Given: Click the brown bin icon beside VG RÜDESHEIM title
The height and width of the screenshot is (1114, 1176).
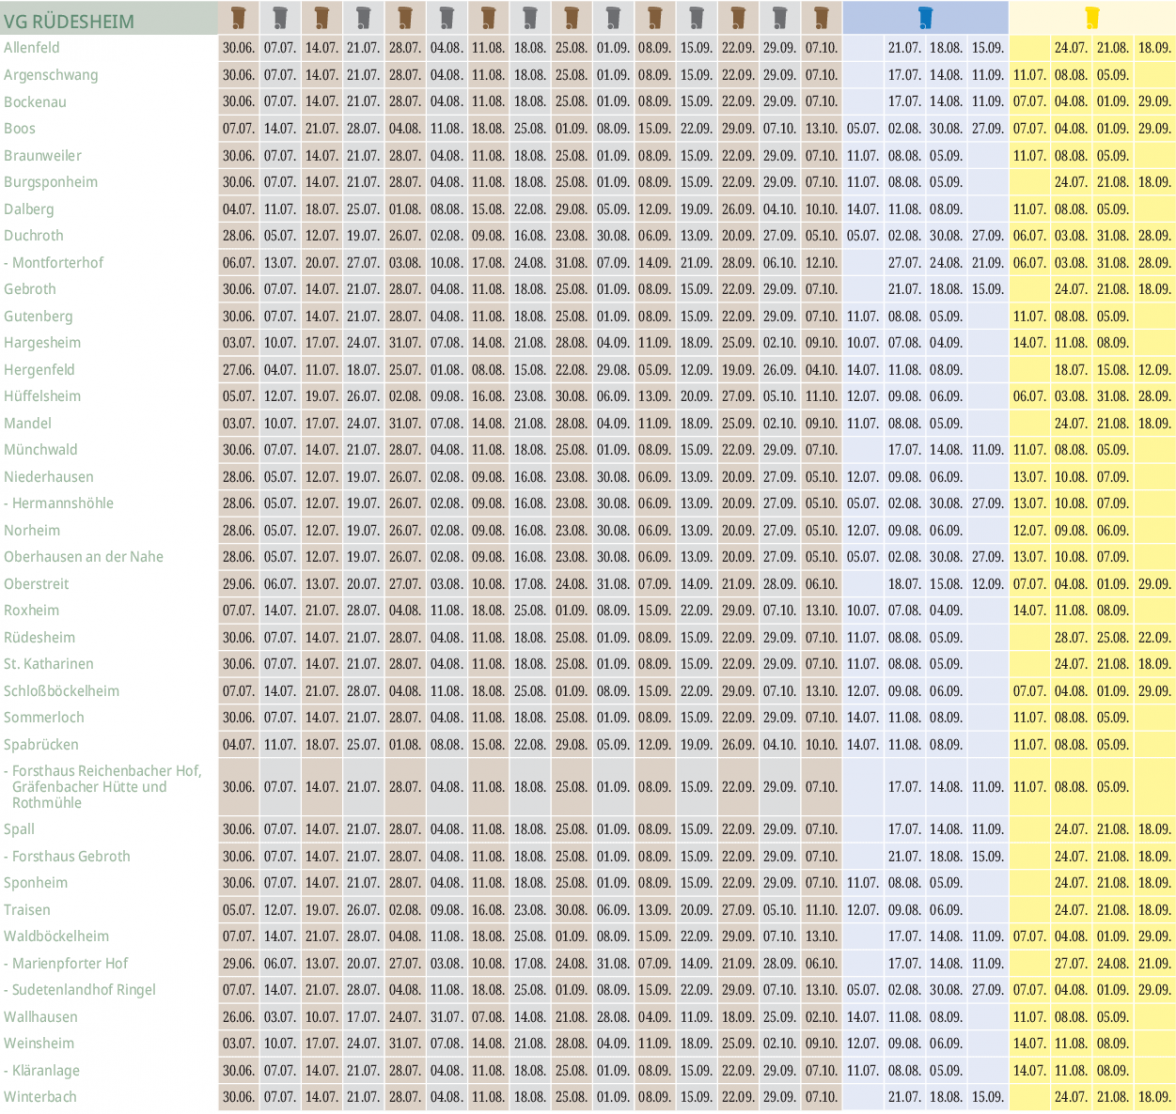Looking at the screenshot, I should tap(238, 17).
